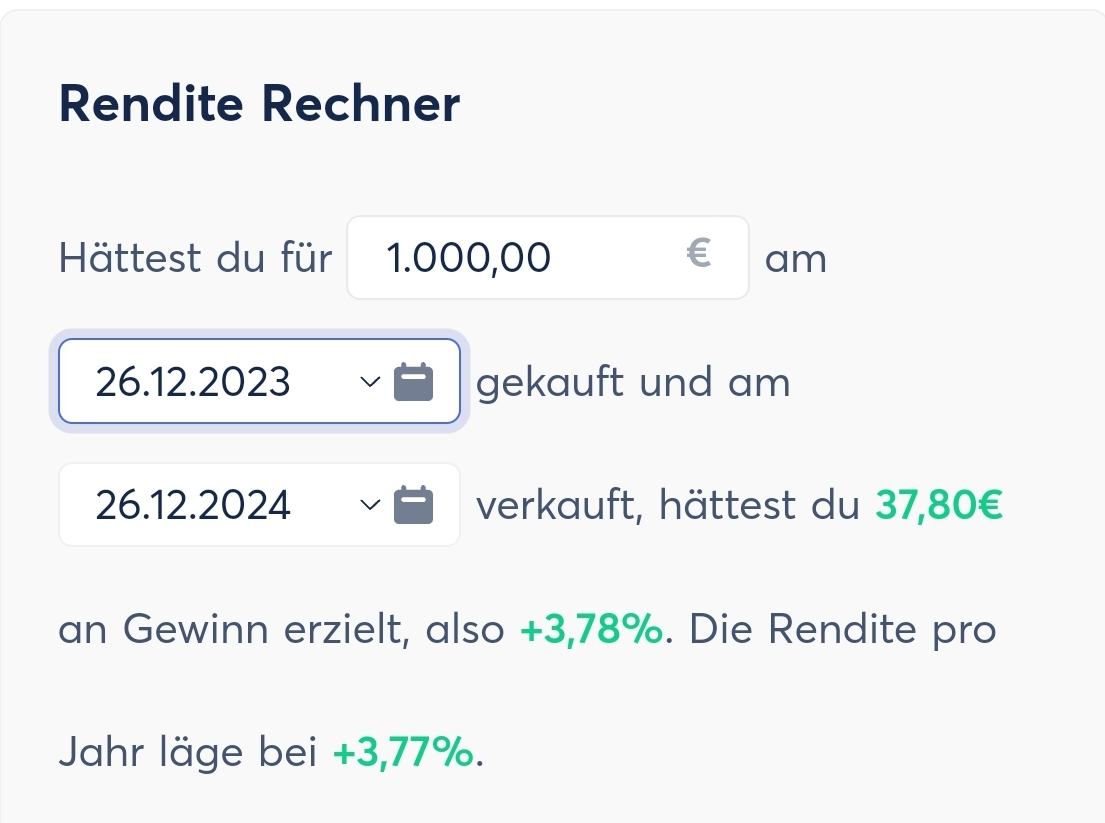
Task: Click the green 37,80€ profit value
Action: [938, 505]
